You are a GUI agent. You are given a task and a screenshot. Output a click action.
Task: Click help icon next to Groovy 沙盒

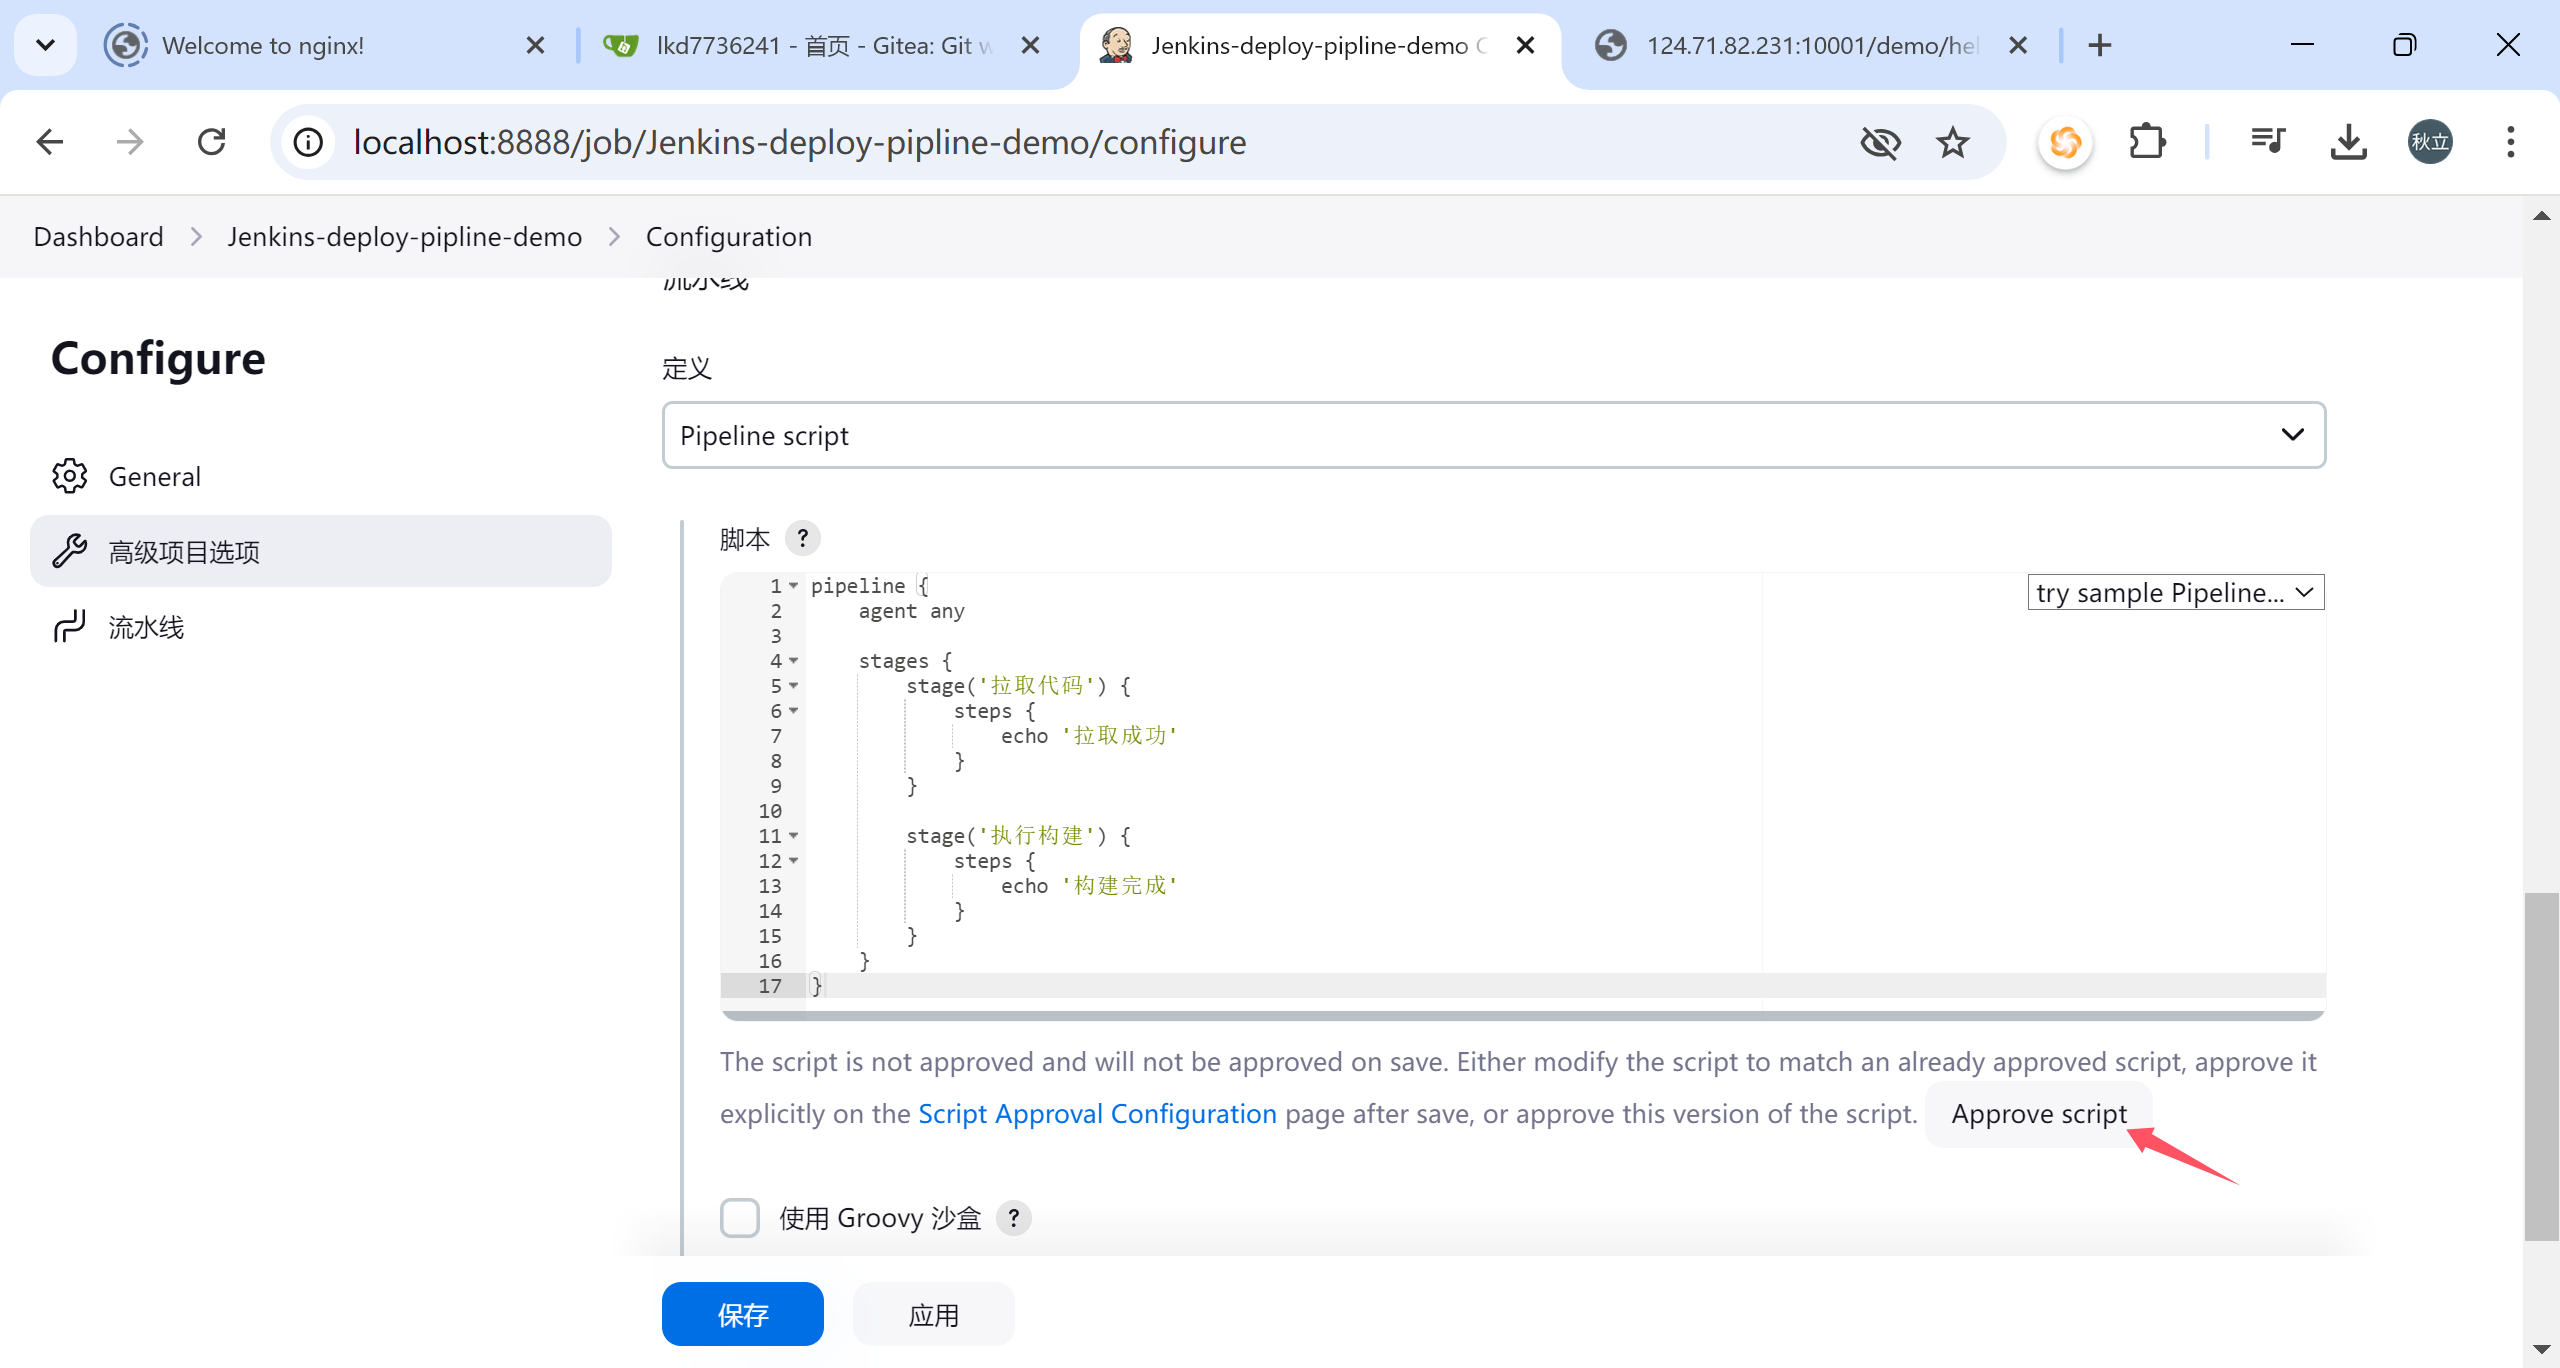click(1013, 1218)
